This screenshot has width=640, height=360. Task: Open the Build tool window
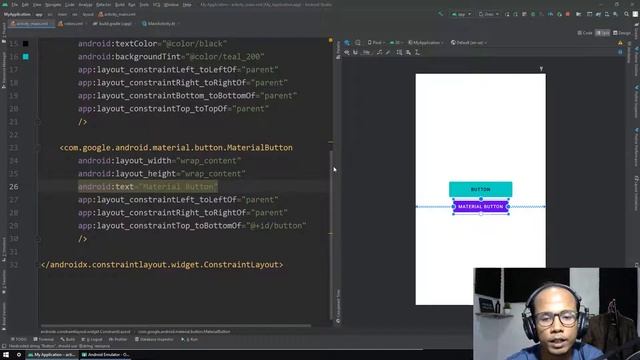tap(68, 339)
